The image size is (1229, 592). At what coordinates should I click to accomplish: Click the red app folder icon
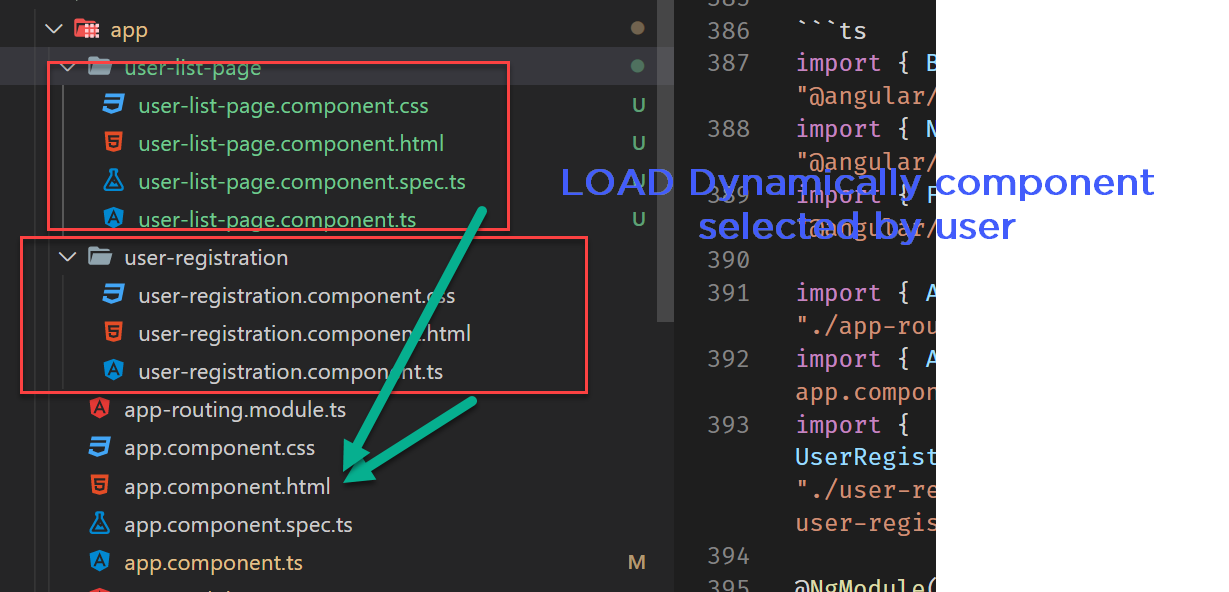tap(86, 30)
